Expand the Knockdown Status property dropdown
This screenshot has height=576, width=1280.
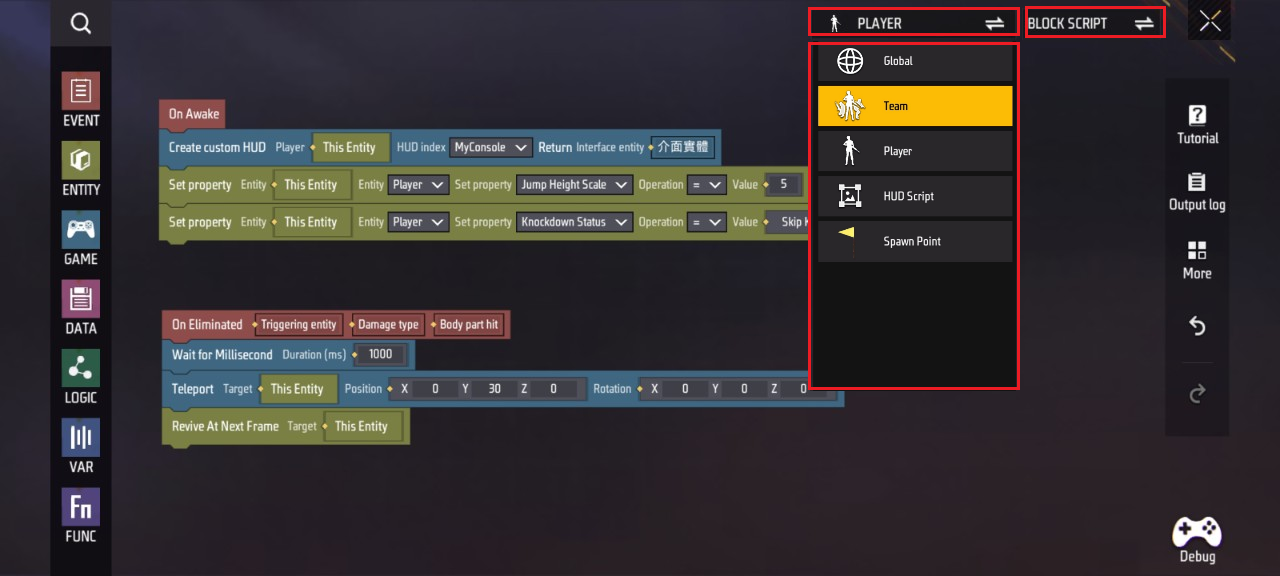click(x=574, y=222)
